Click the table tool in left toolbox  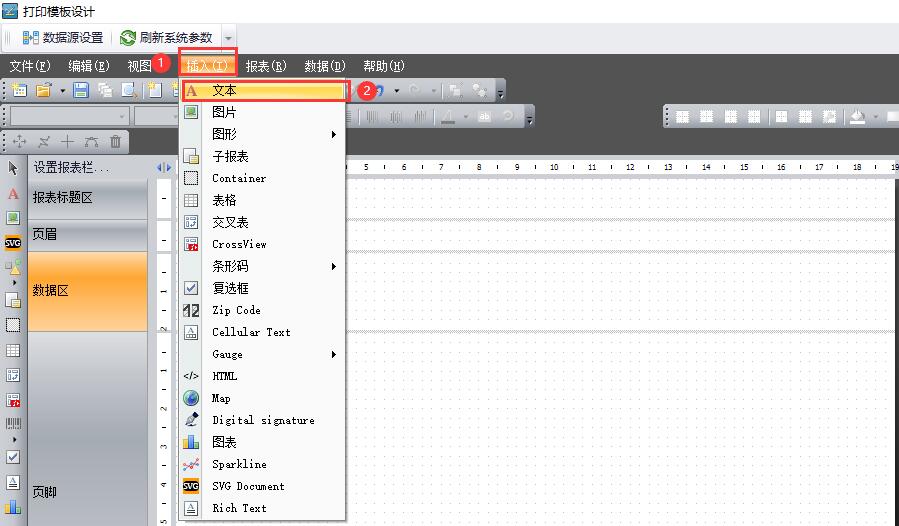click(x=13, y=351)
